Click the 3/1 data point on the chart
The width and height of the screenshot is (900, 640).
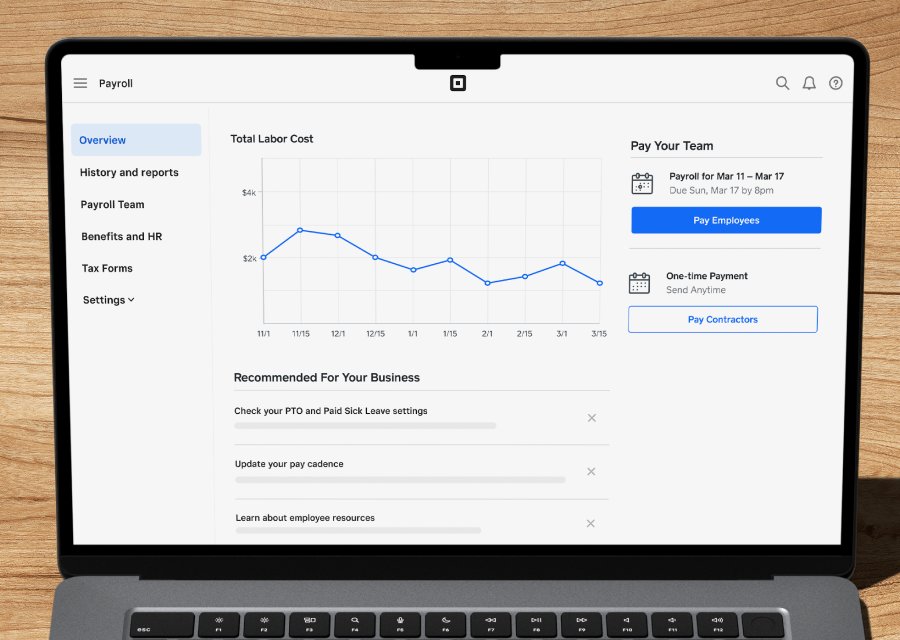tap(562, 263)
